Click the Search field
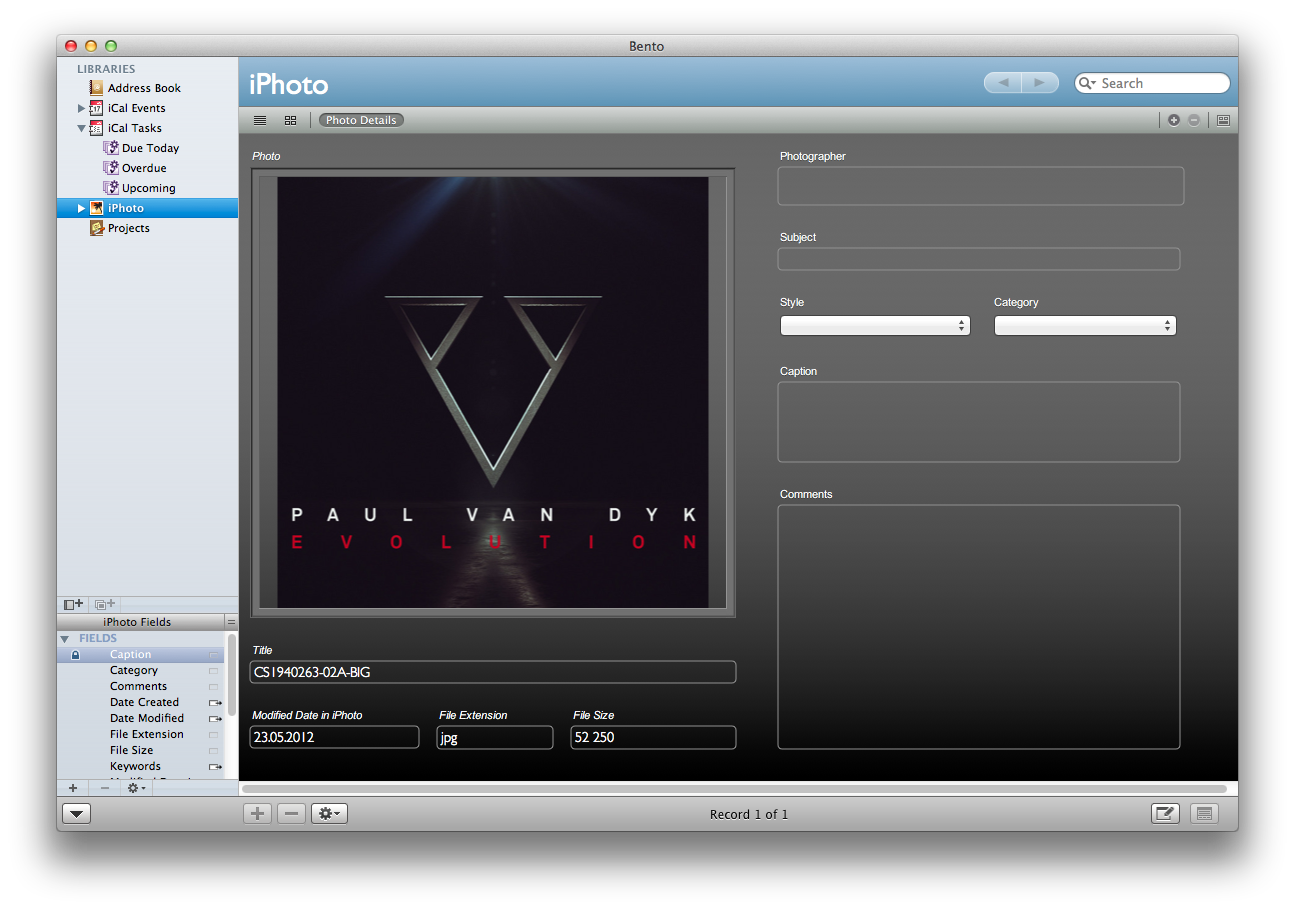This screenshot has height=910, width=1295. click(1160, 83)
